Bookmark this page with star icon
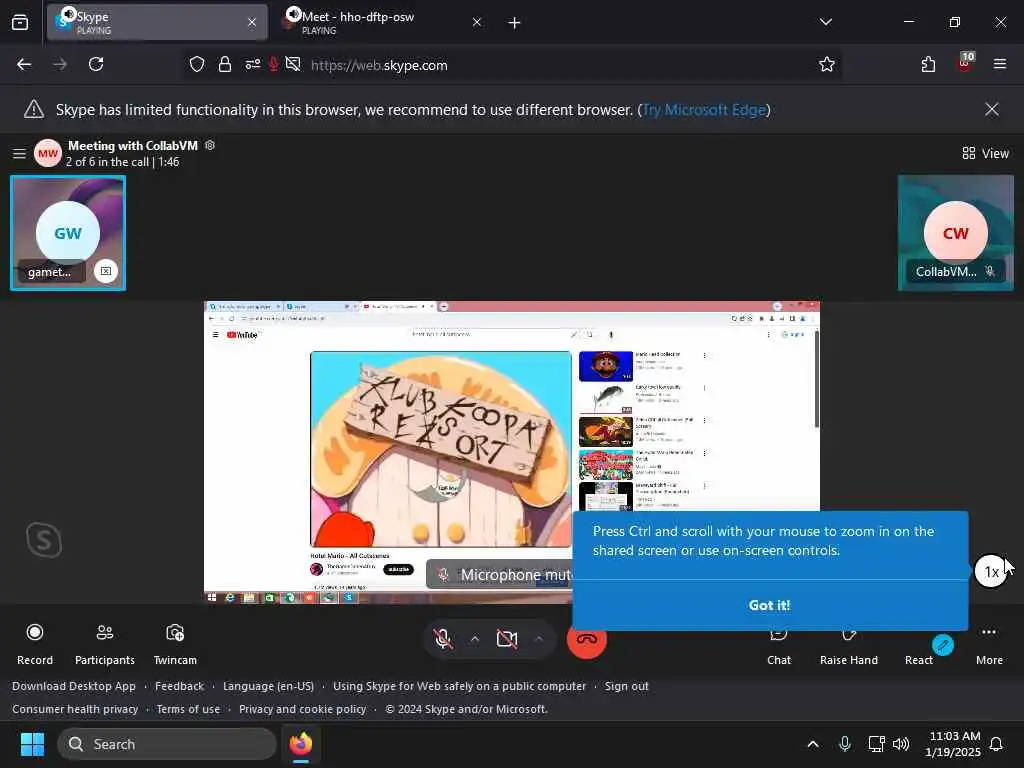The height and width of the screenshot is (768, 1024). [x=826, y=64]
